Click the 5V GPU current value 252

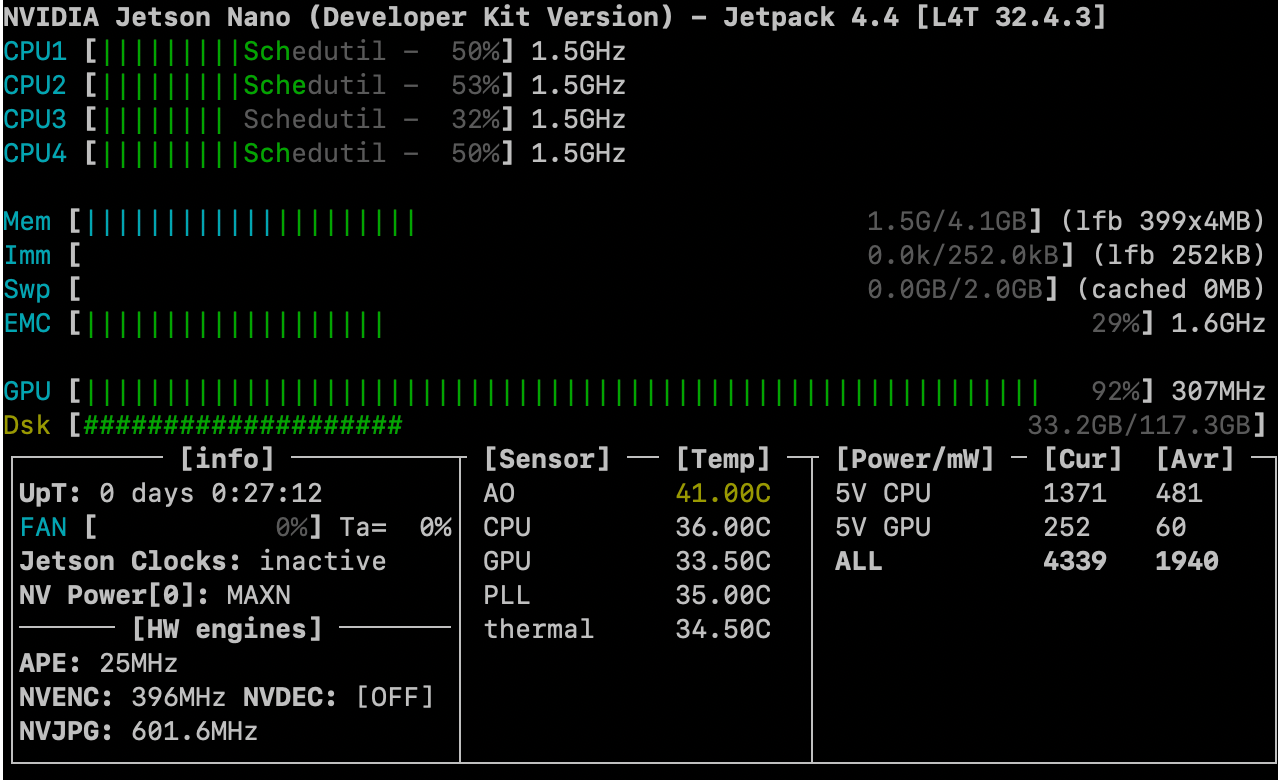1067,527
